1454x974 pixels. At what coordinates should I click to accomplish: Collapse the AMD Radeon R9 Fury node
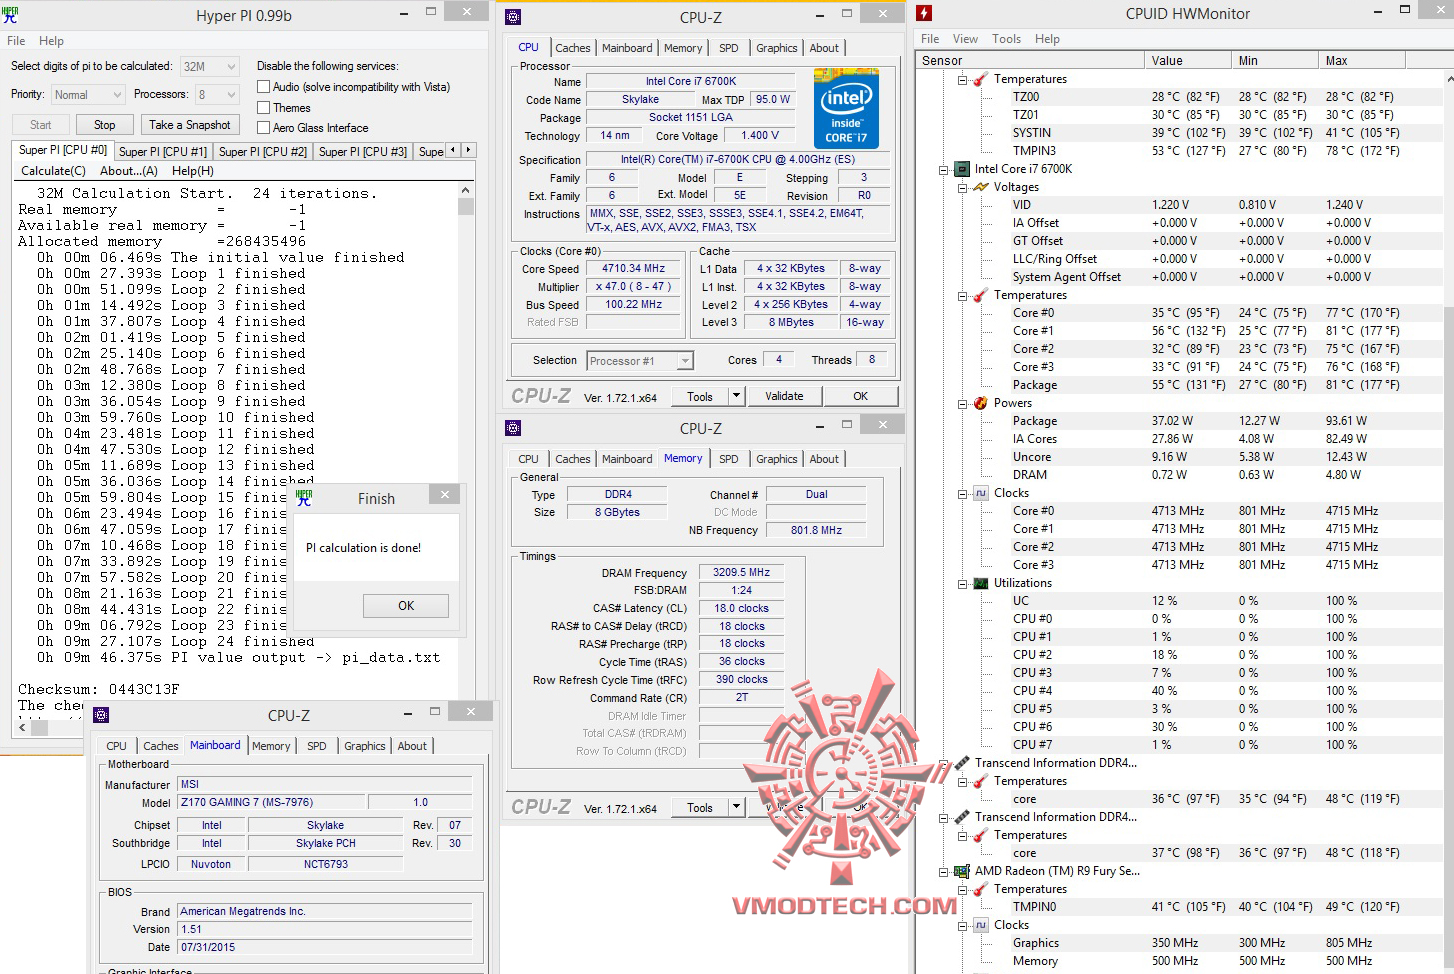pos(944,871)
